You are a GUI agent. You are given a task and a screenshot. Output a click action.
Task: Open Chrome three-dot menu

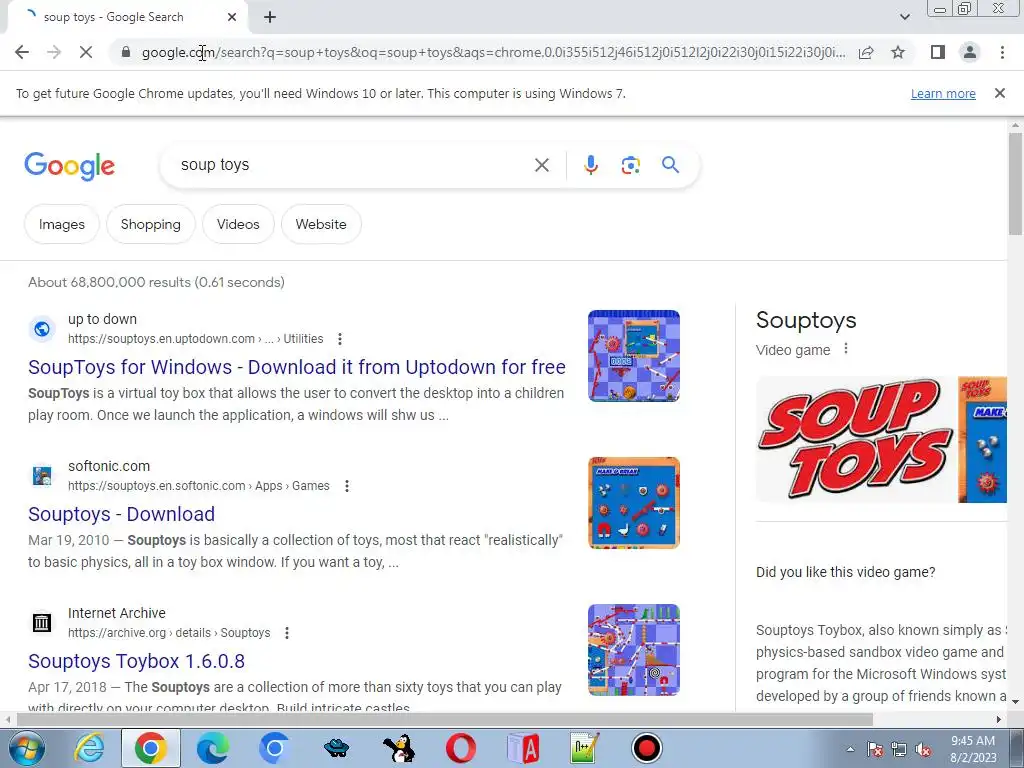pyautogui.click(x=1002, y=52)
